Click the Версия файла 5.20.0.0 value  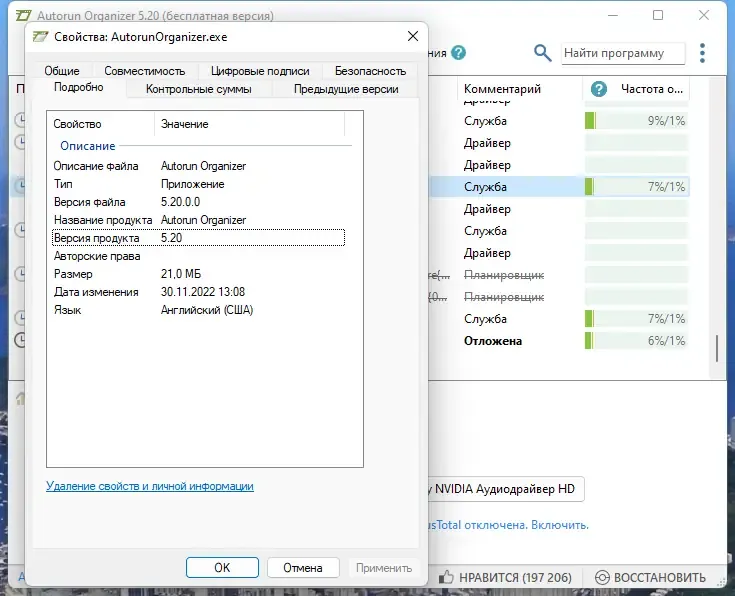180,202
